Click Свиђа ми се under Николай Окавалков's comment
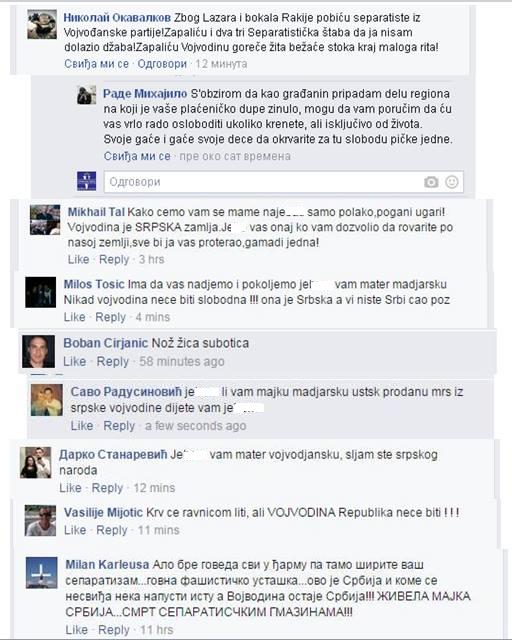 click(x=96, y=64)
